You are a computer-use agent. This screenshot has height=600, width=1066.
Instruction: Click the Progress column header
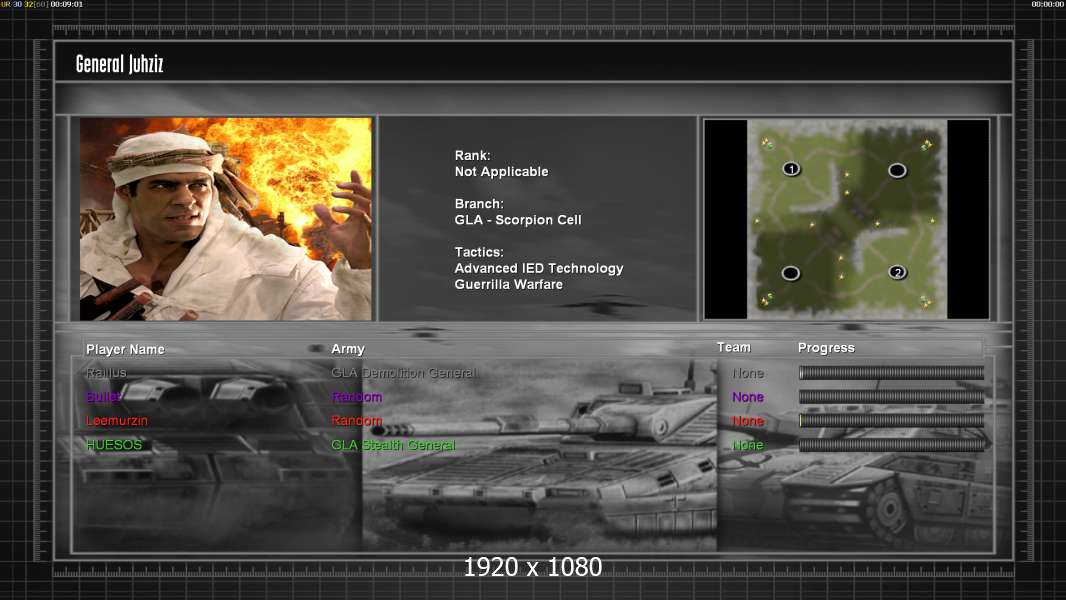[826, 348]
